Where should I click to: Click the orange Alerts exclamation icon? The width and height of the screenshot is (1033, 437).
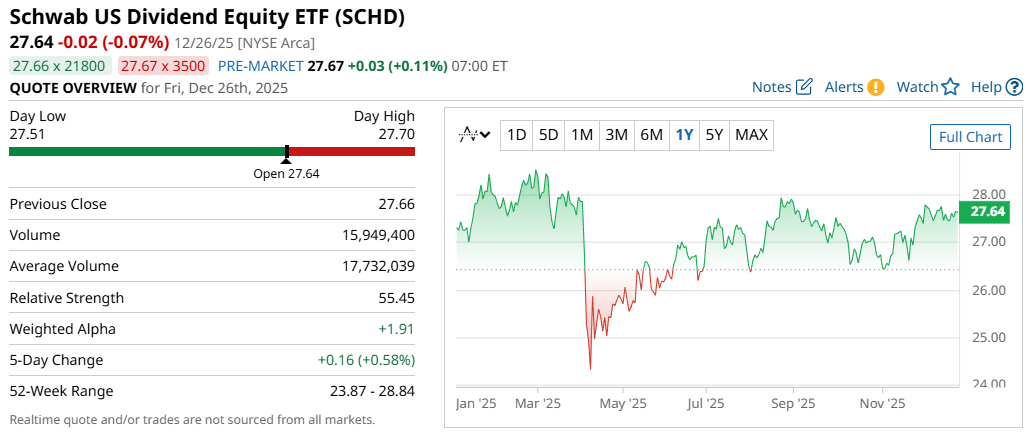pyautogui.click(x=876, y=87)
